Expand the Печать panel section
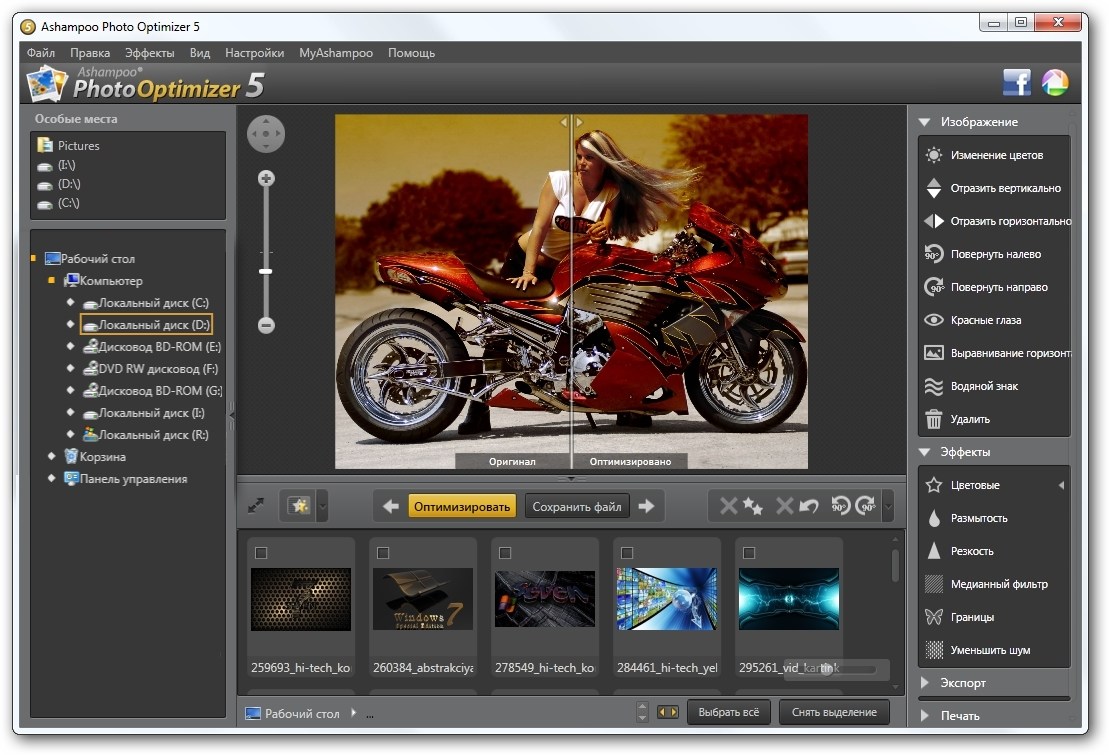Image resolution: width=1109 pixels, height=755 pixels. point(960,716)
